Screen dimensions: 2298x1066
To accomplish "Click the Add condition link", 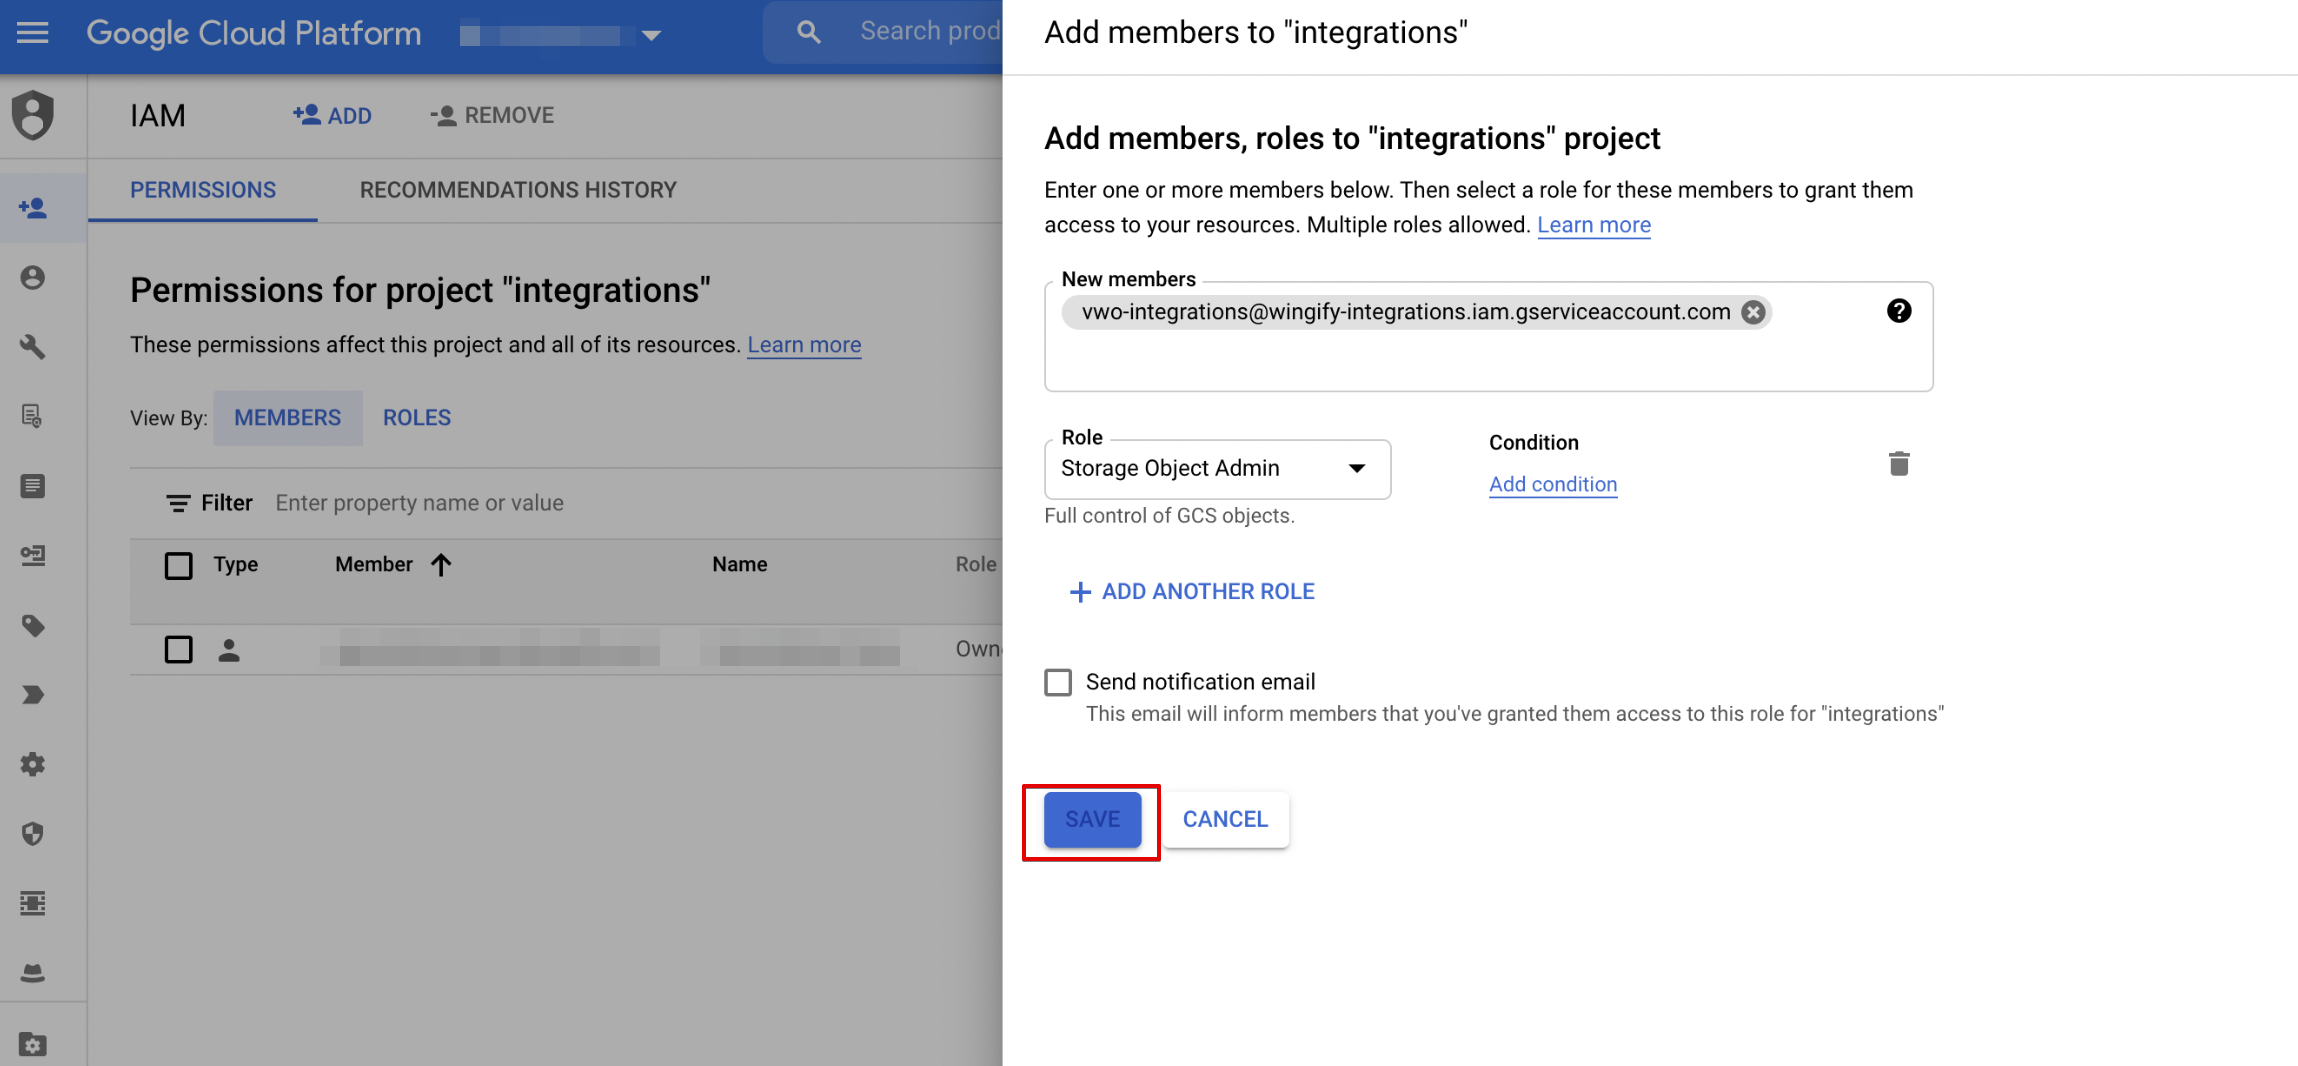I will point(1553,484).
